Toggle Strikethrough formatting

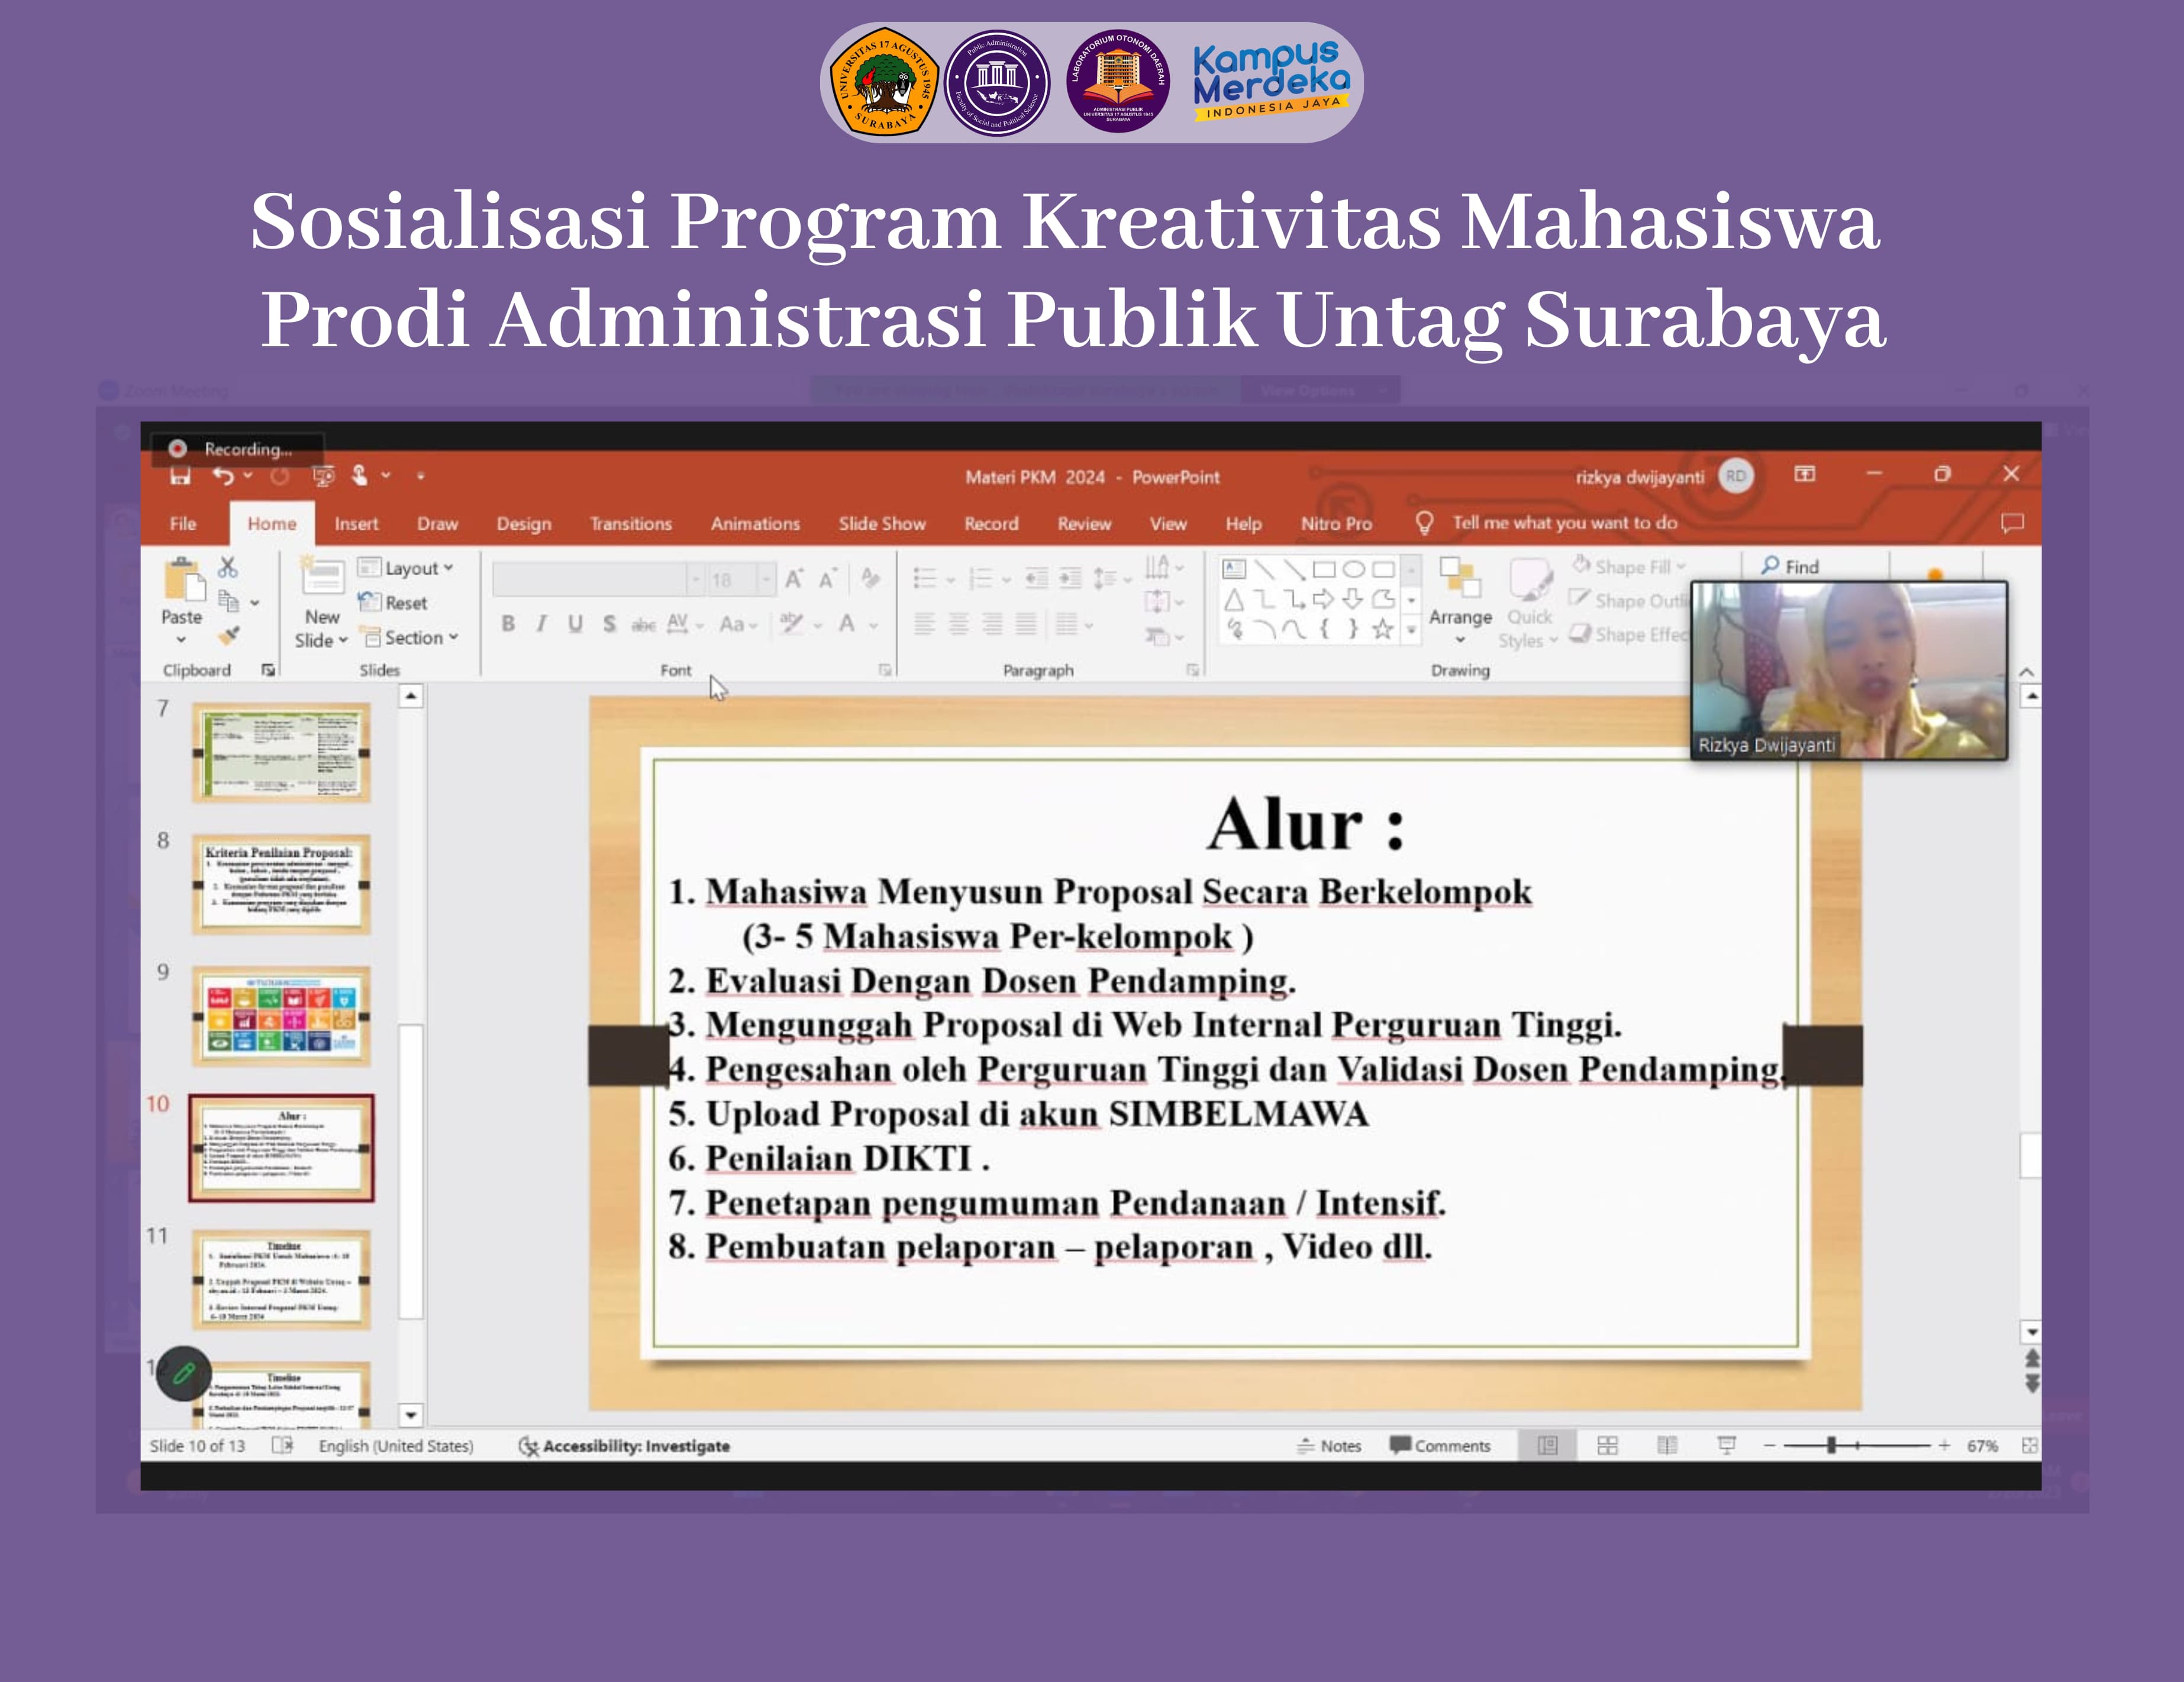point(643,625)
